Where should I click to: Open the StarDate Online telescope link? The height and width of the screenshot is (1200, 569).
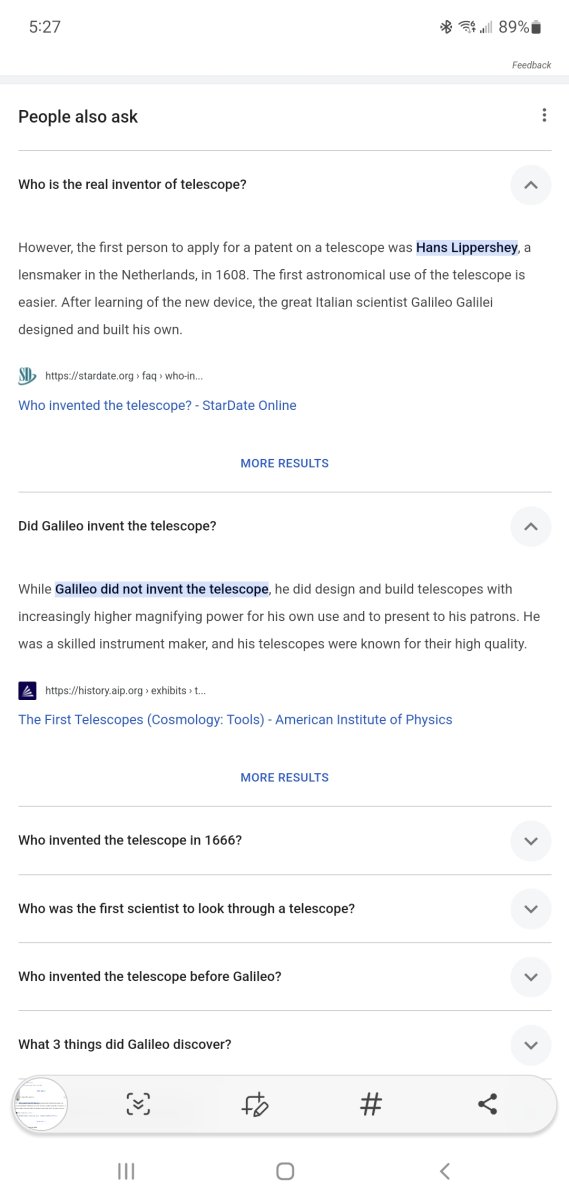[157, 405]
